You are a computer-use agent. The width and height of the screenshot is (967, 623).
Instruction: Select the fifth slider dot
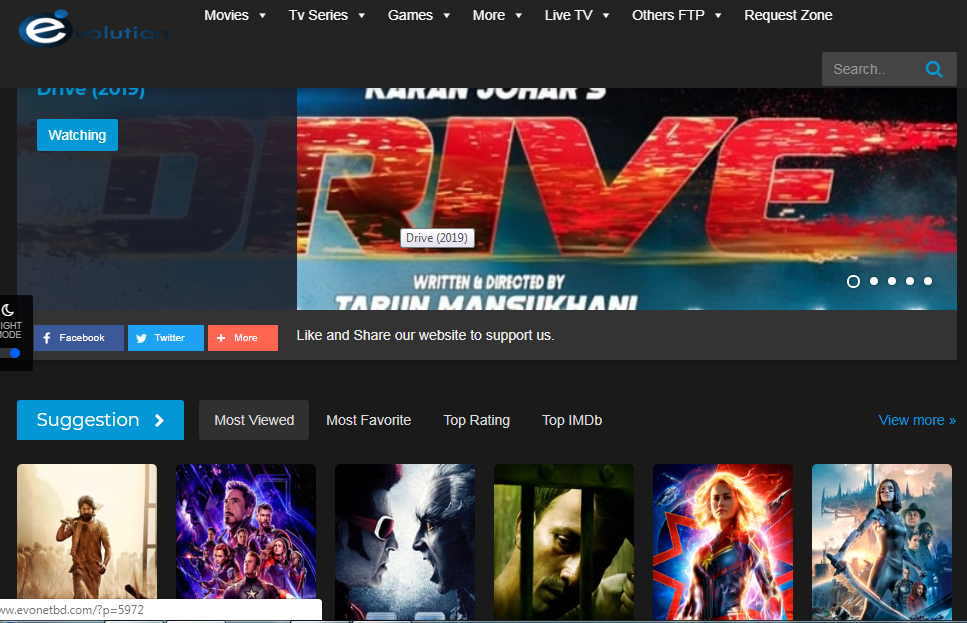pyautogui.click(x=928, y=281)
